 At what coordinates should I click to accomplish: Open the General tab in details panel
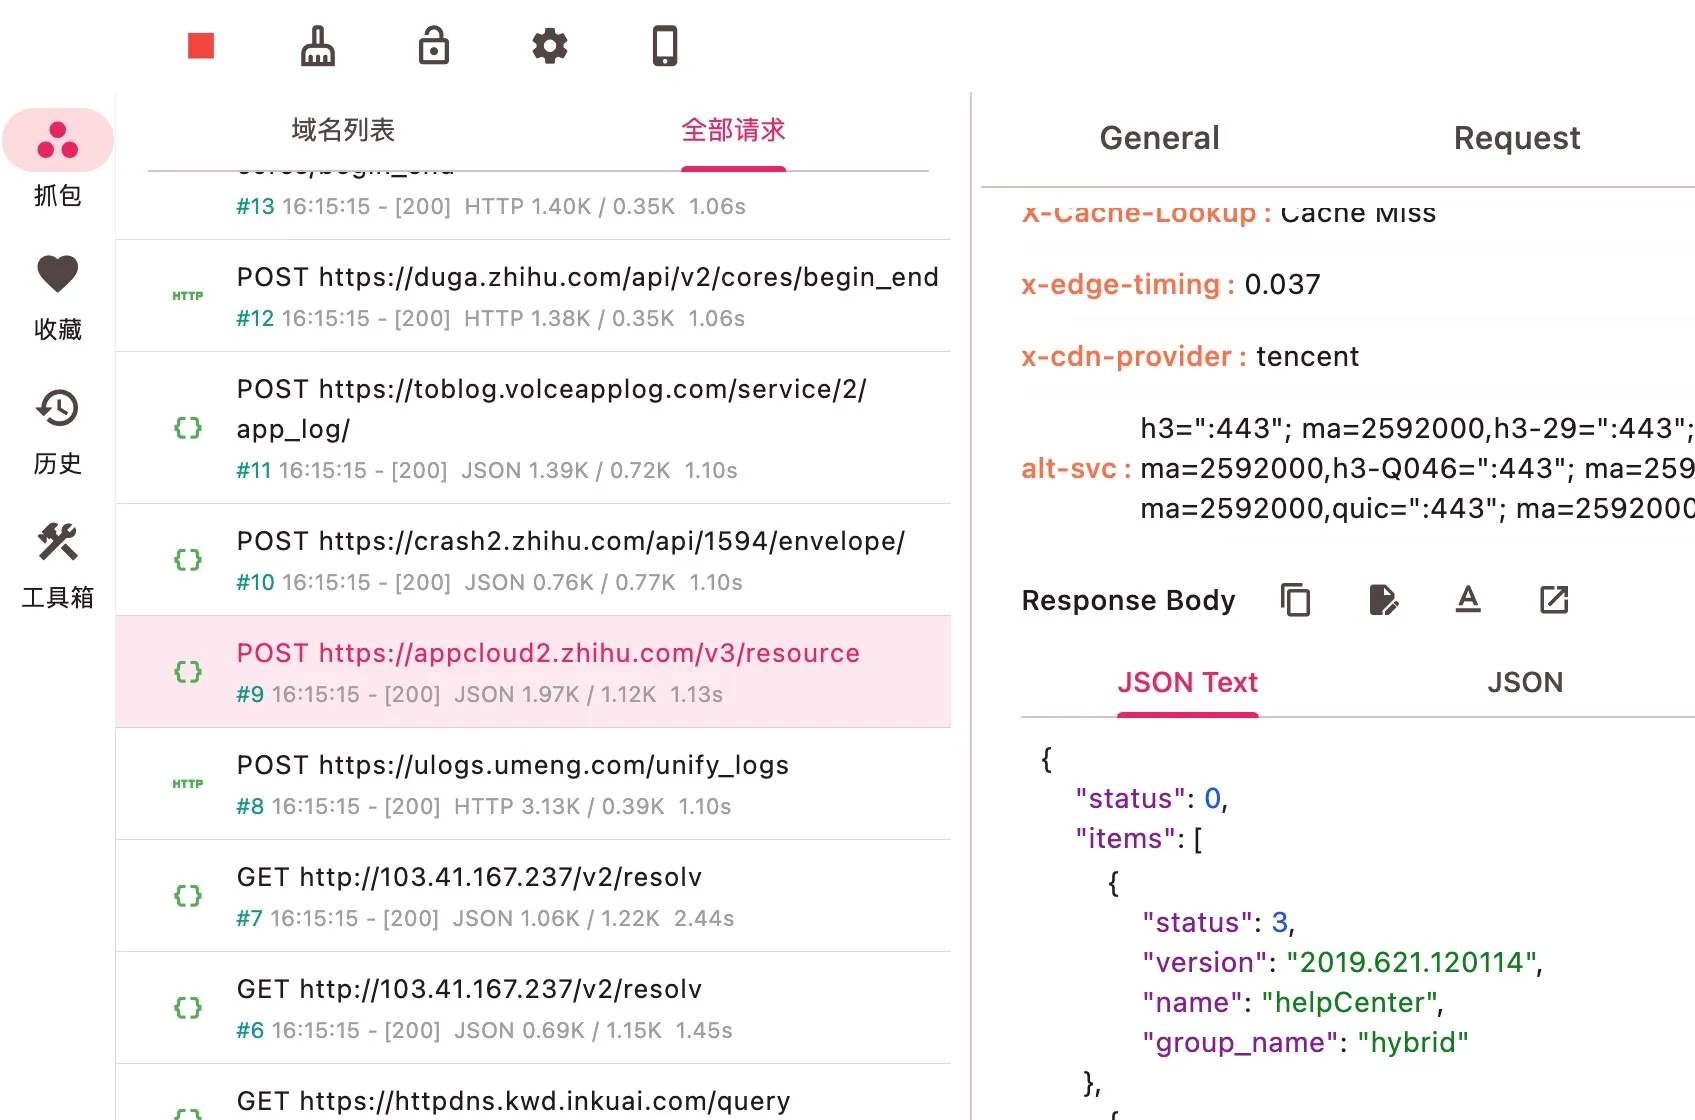(x=1159, y=138)
